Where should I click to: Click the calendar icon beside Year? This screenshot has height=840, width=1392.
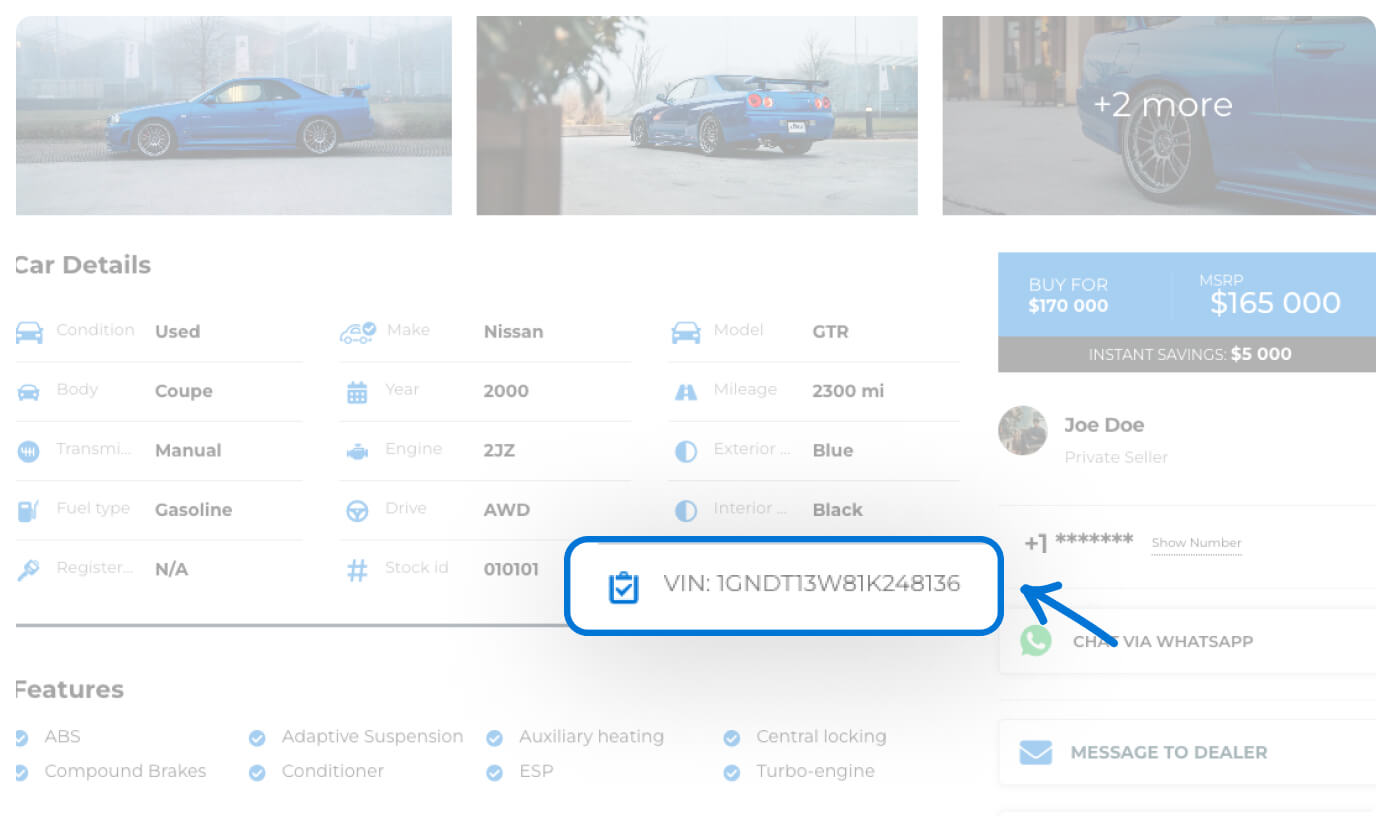357,391
